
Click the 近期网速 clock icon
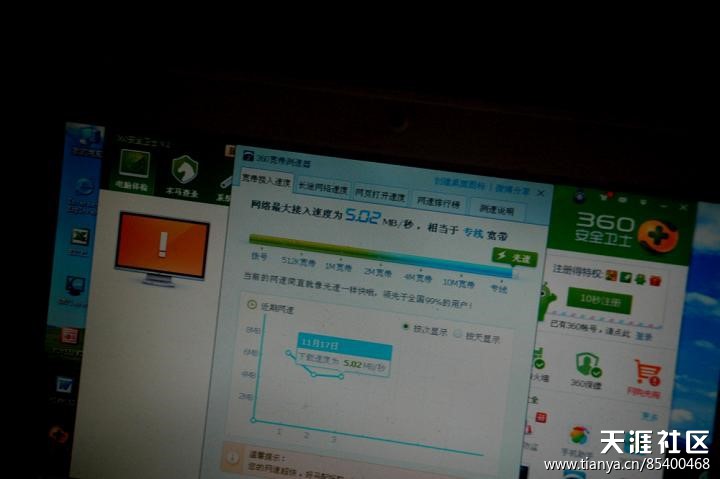(252, 304)
